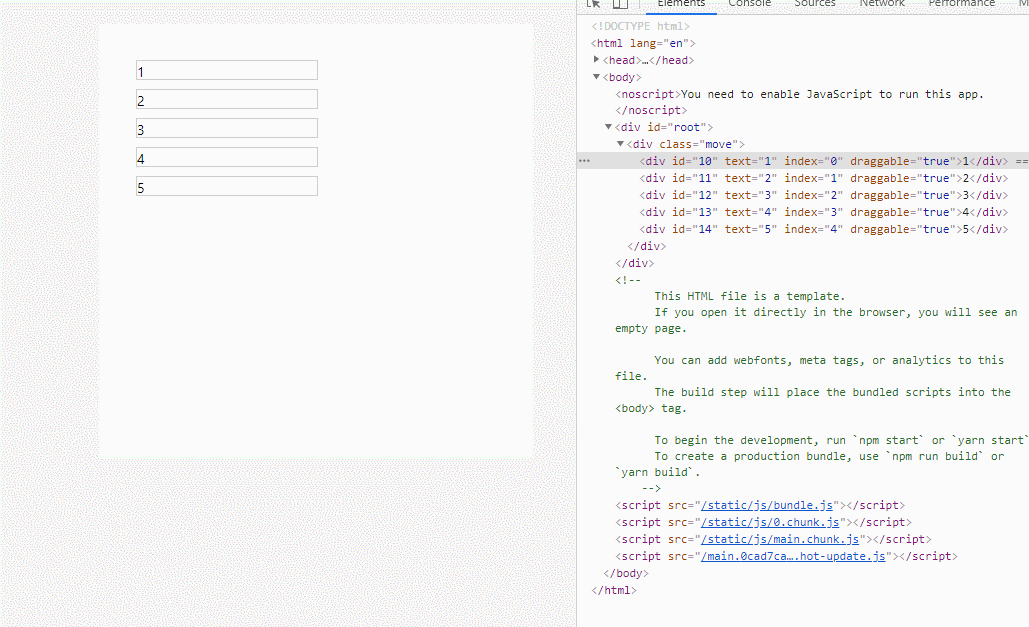Open the /static/js/0.chunk.js link

[x=770, y=522]
